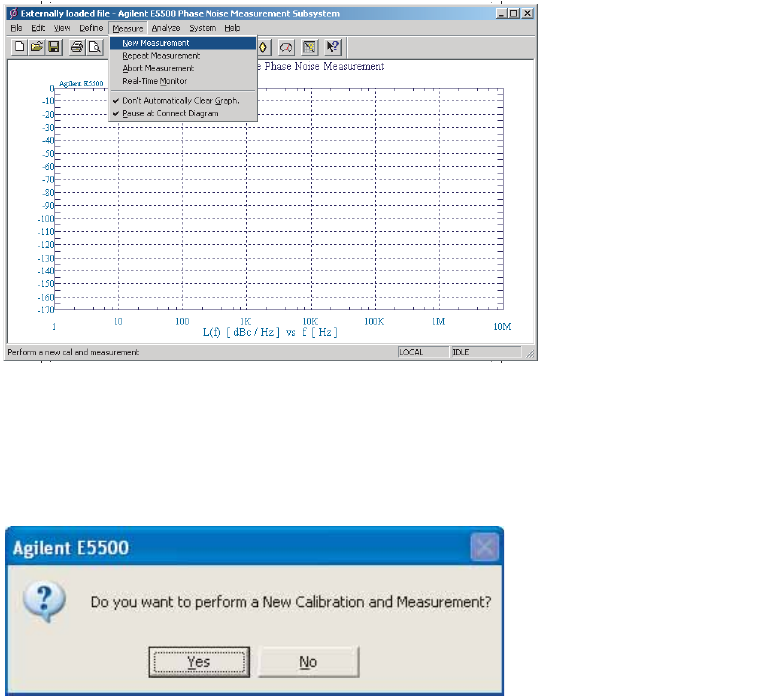
Task: Toggle Pause at Connect Diagram option
Action: 183,114
